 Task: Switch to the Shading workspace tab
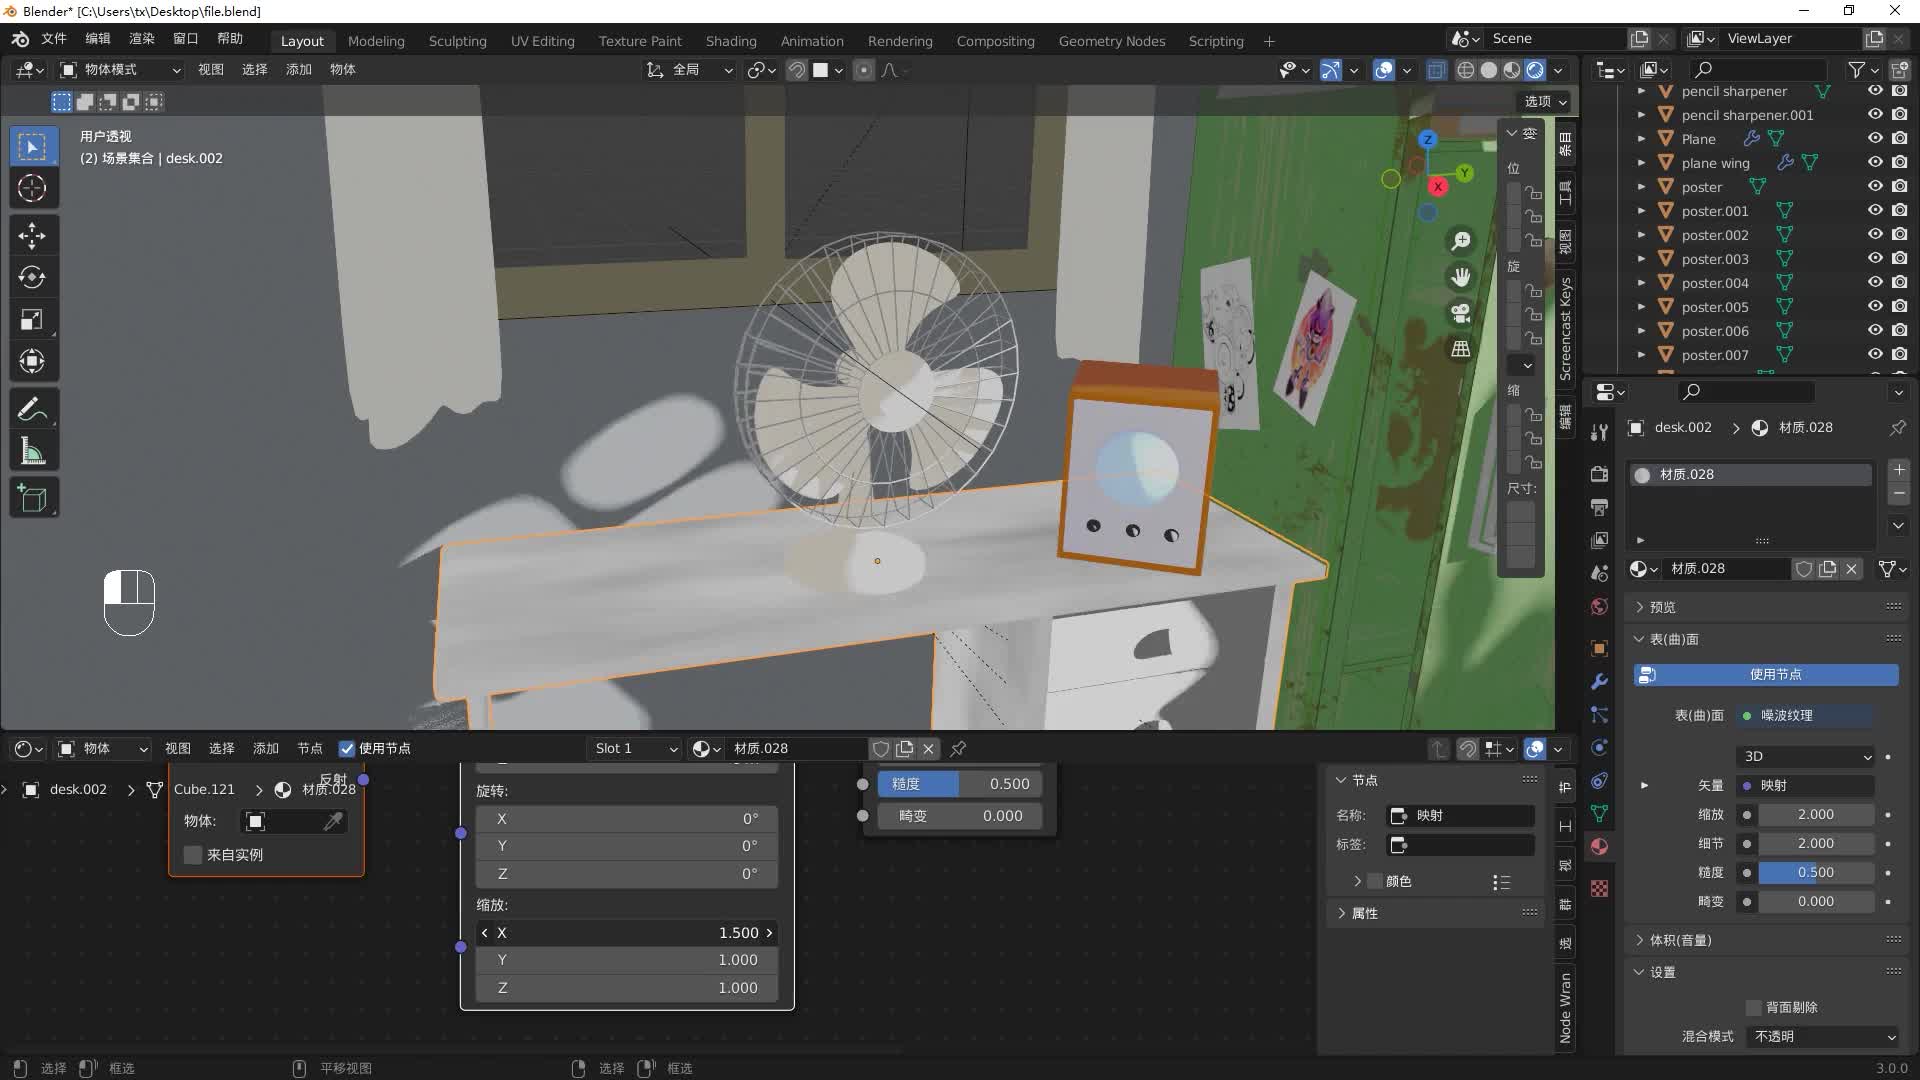point(730,41)
